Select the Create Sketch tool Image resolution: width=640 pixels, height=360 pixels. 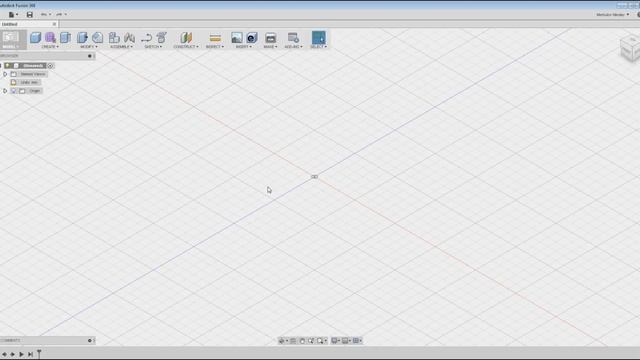point(162,38)
